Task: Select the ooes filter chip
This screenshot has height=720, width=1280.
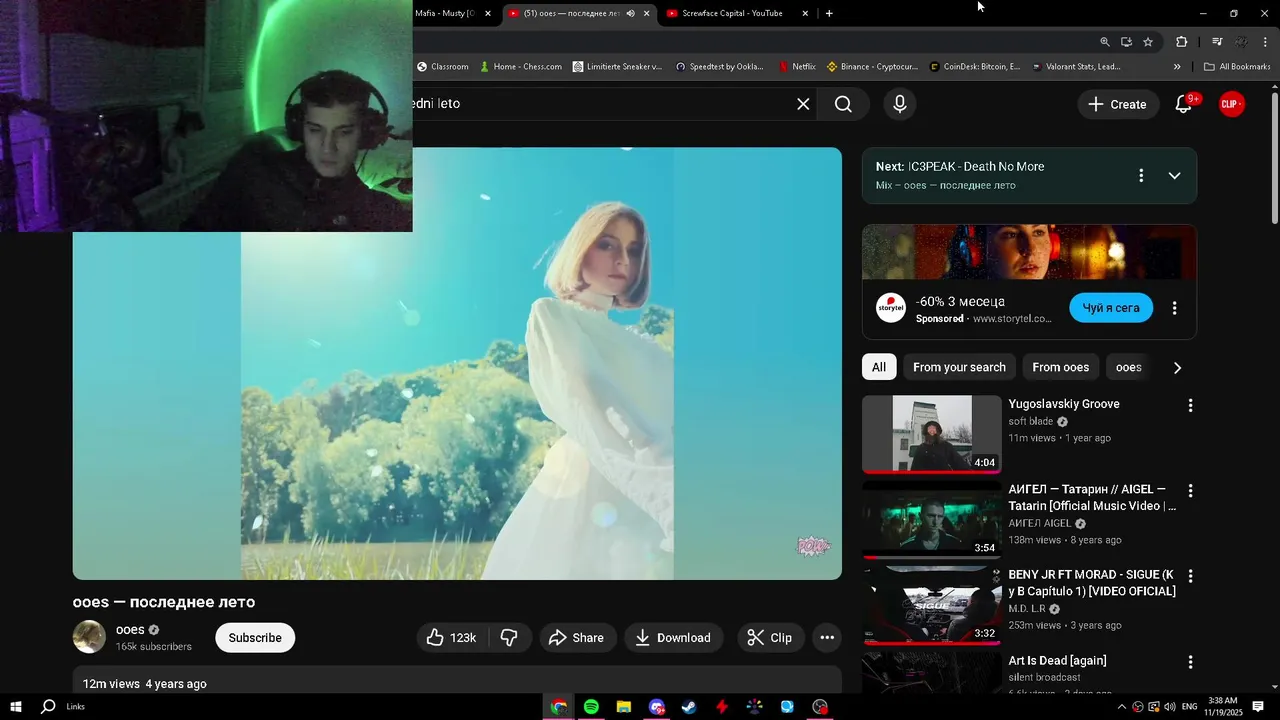Action: click(x=1129, y=368)
